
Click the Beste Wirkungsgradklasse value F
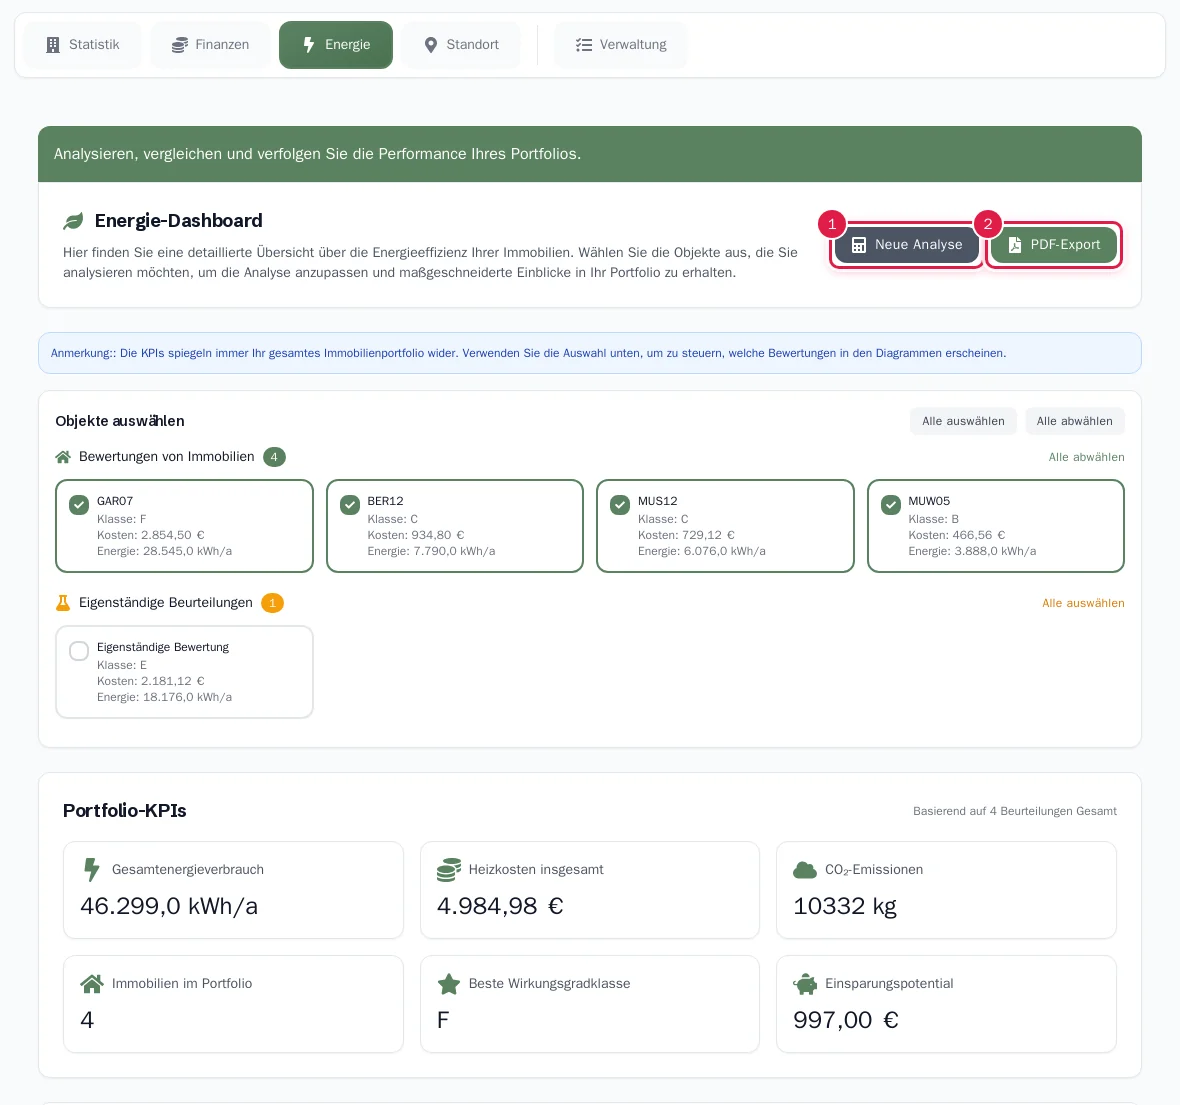[x=443, y=1021]
